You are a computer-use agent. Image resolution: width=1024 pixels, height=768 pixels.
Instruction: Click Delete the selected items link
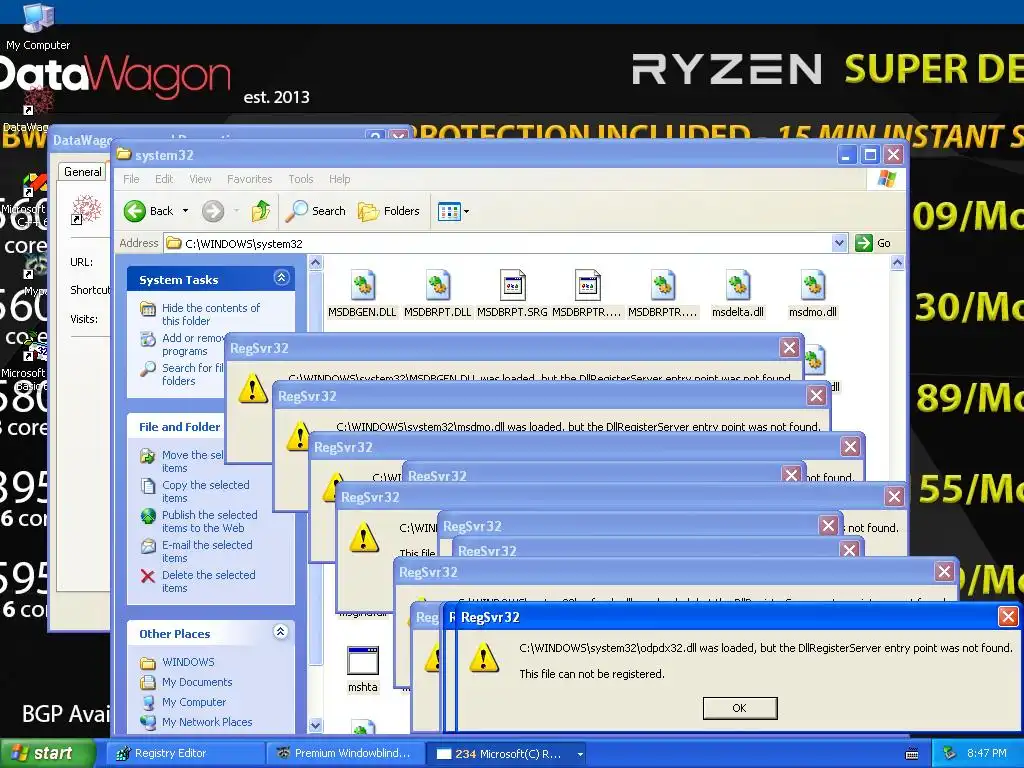click(208, 581)
